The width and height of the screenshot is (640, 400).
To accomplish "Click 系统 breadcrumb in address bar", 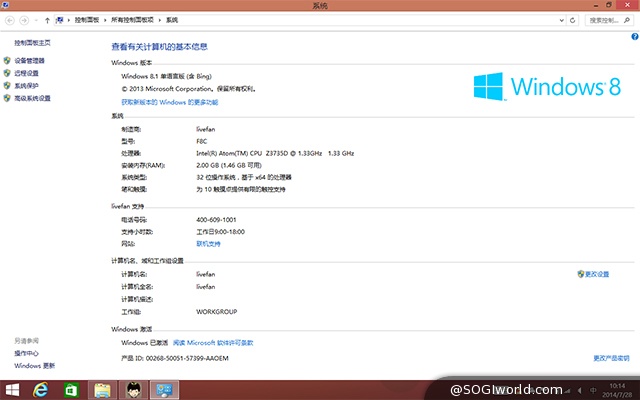I will click(172, 20).
